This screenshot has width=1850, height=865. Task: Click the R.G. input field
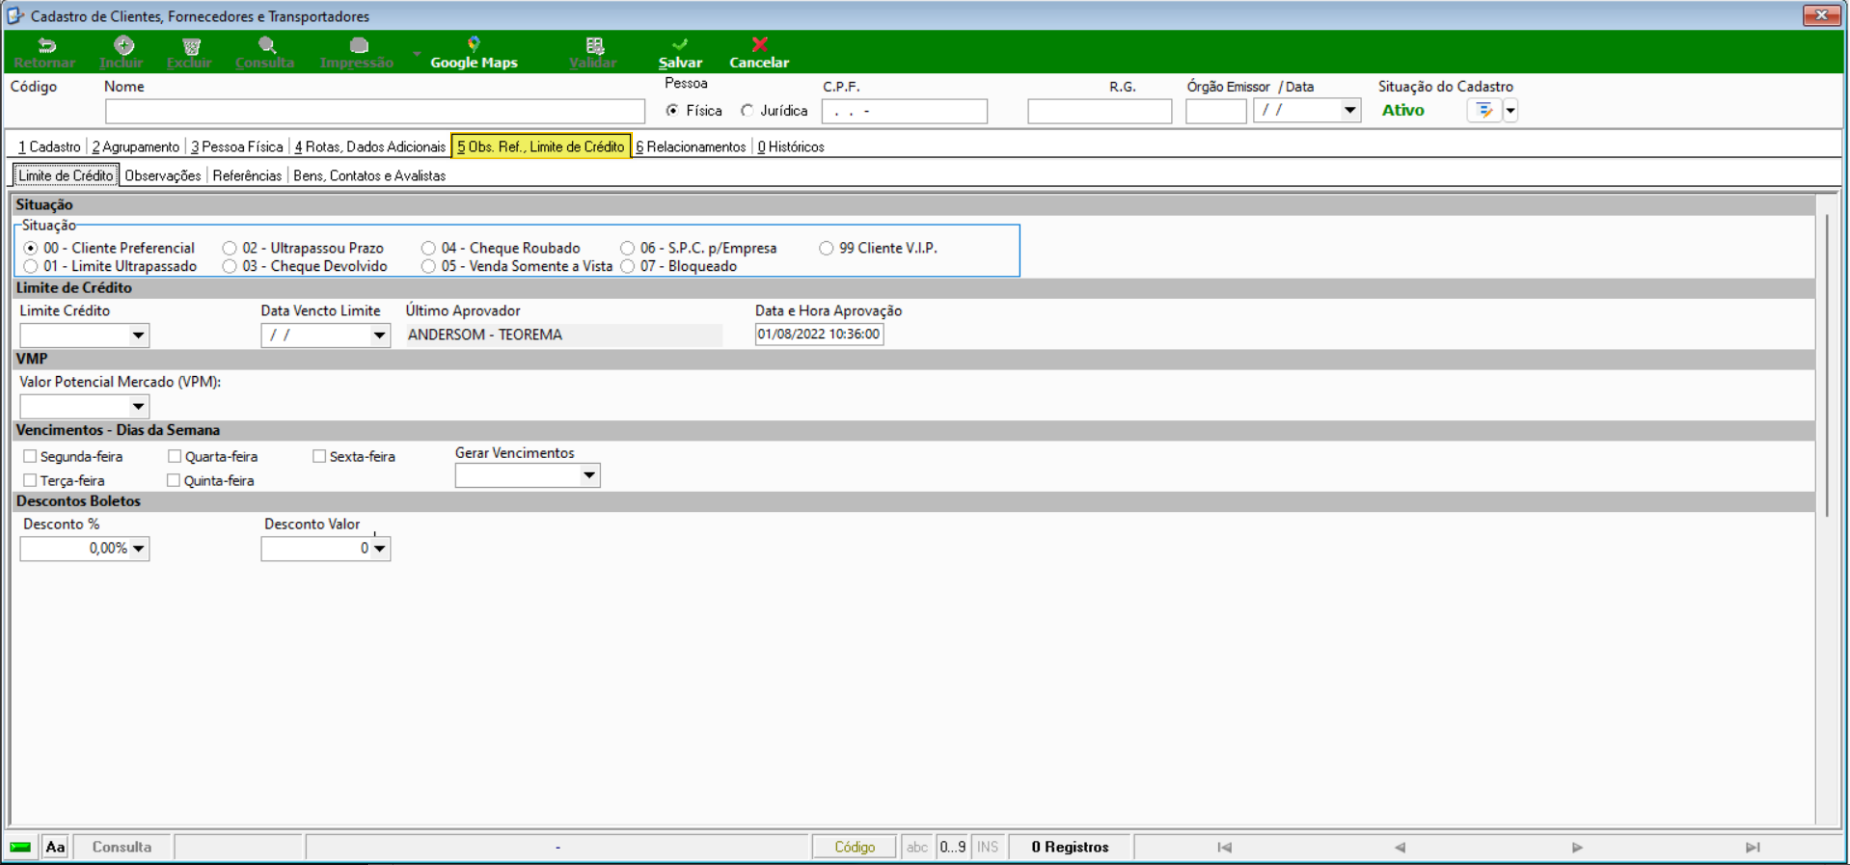[x=1099, y=111]
